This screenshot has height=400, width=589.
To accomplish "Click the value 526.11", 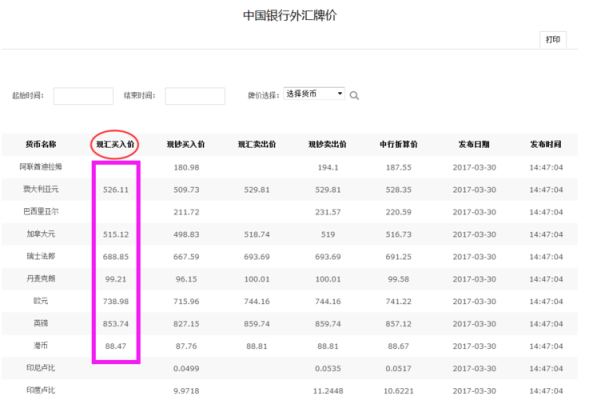I will coord(116,190).
